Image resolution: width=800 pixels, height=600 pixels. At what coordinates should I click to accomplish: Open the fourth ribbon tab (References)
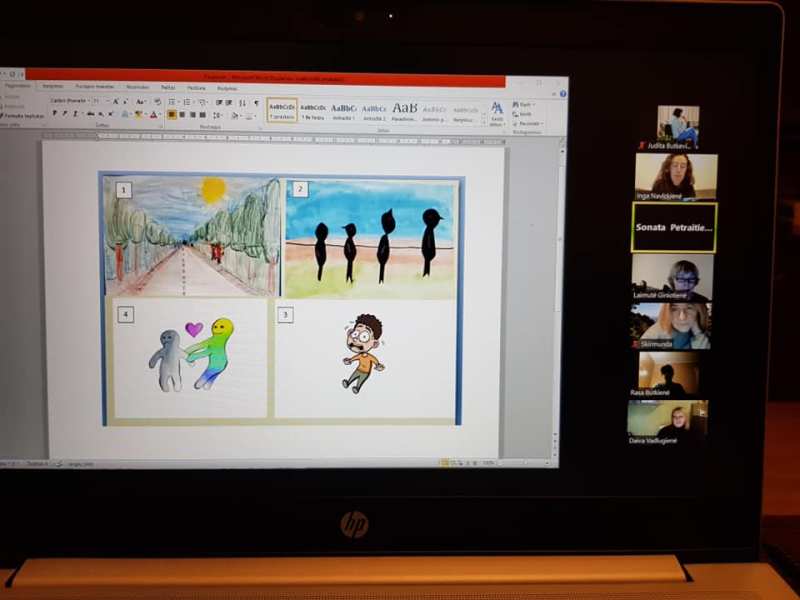coord(137,87)
